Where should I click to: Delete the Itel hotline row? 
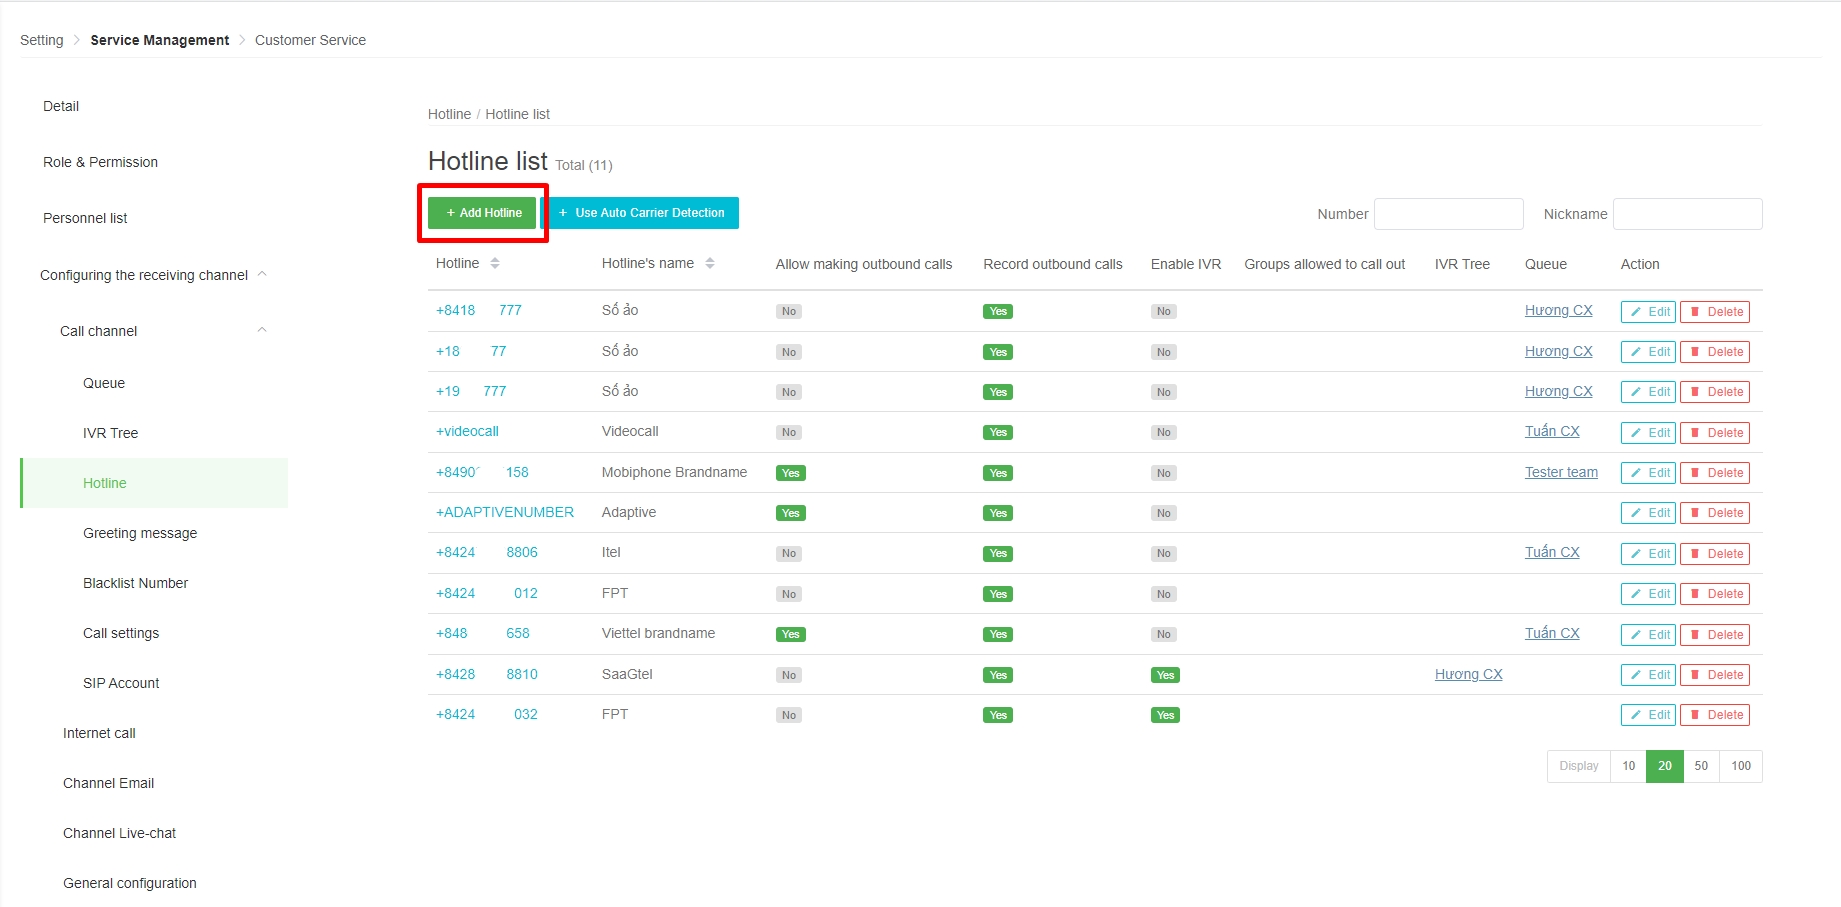(1714, 554)
